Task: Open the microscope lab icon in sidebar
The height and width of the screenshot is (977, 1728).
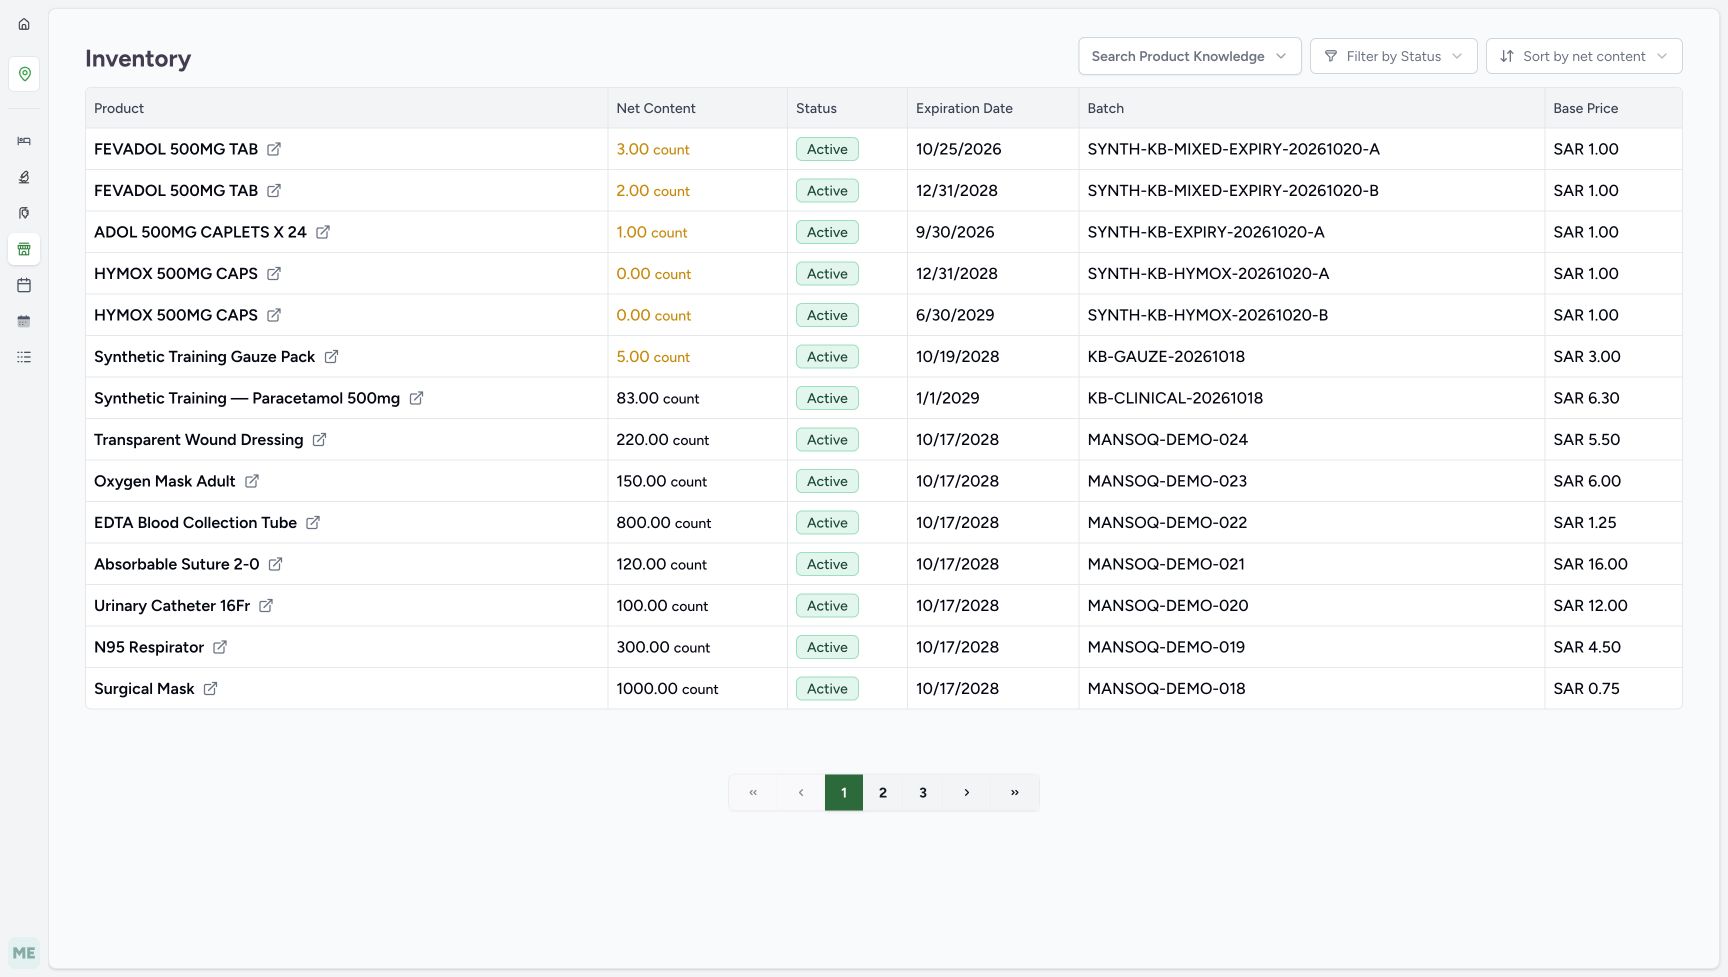Action: pos(24,177)
